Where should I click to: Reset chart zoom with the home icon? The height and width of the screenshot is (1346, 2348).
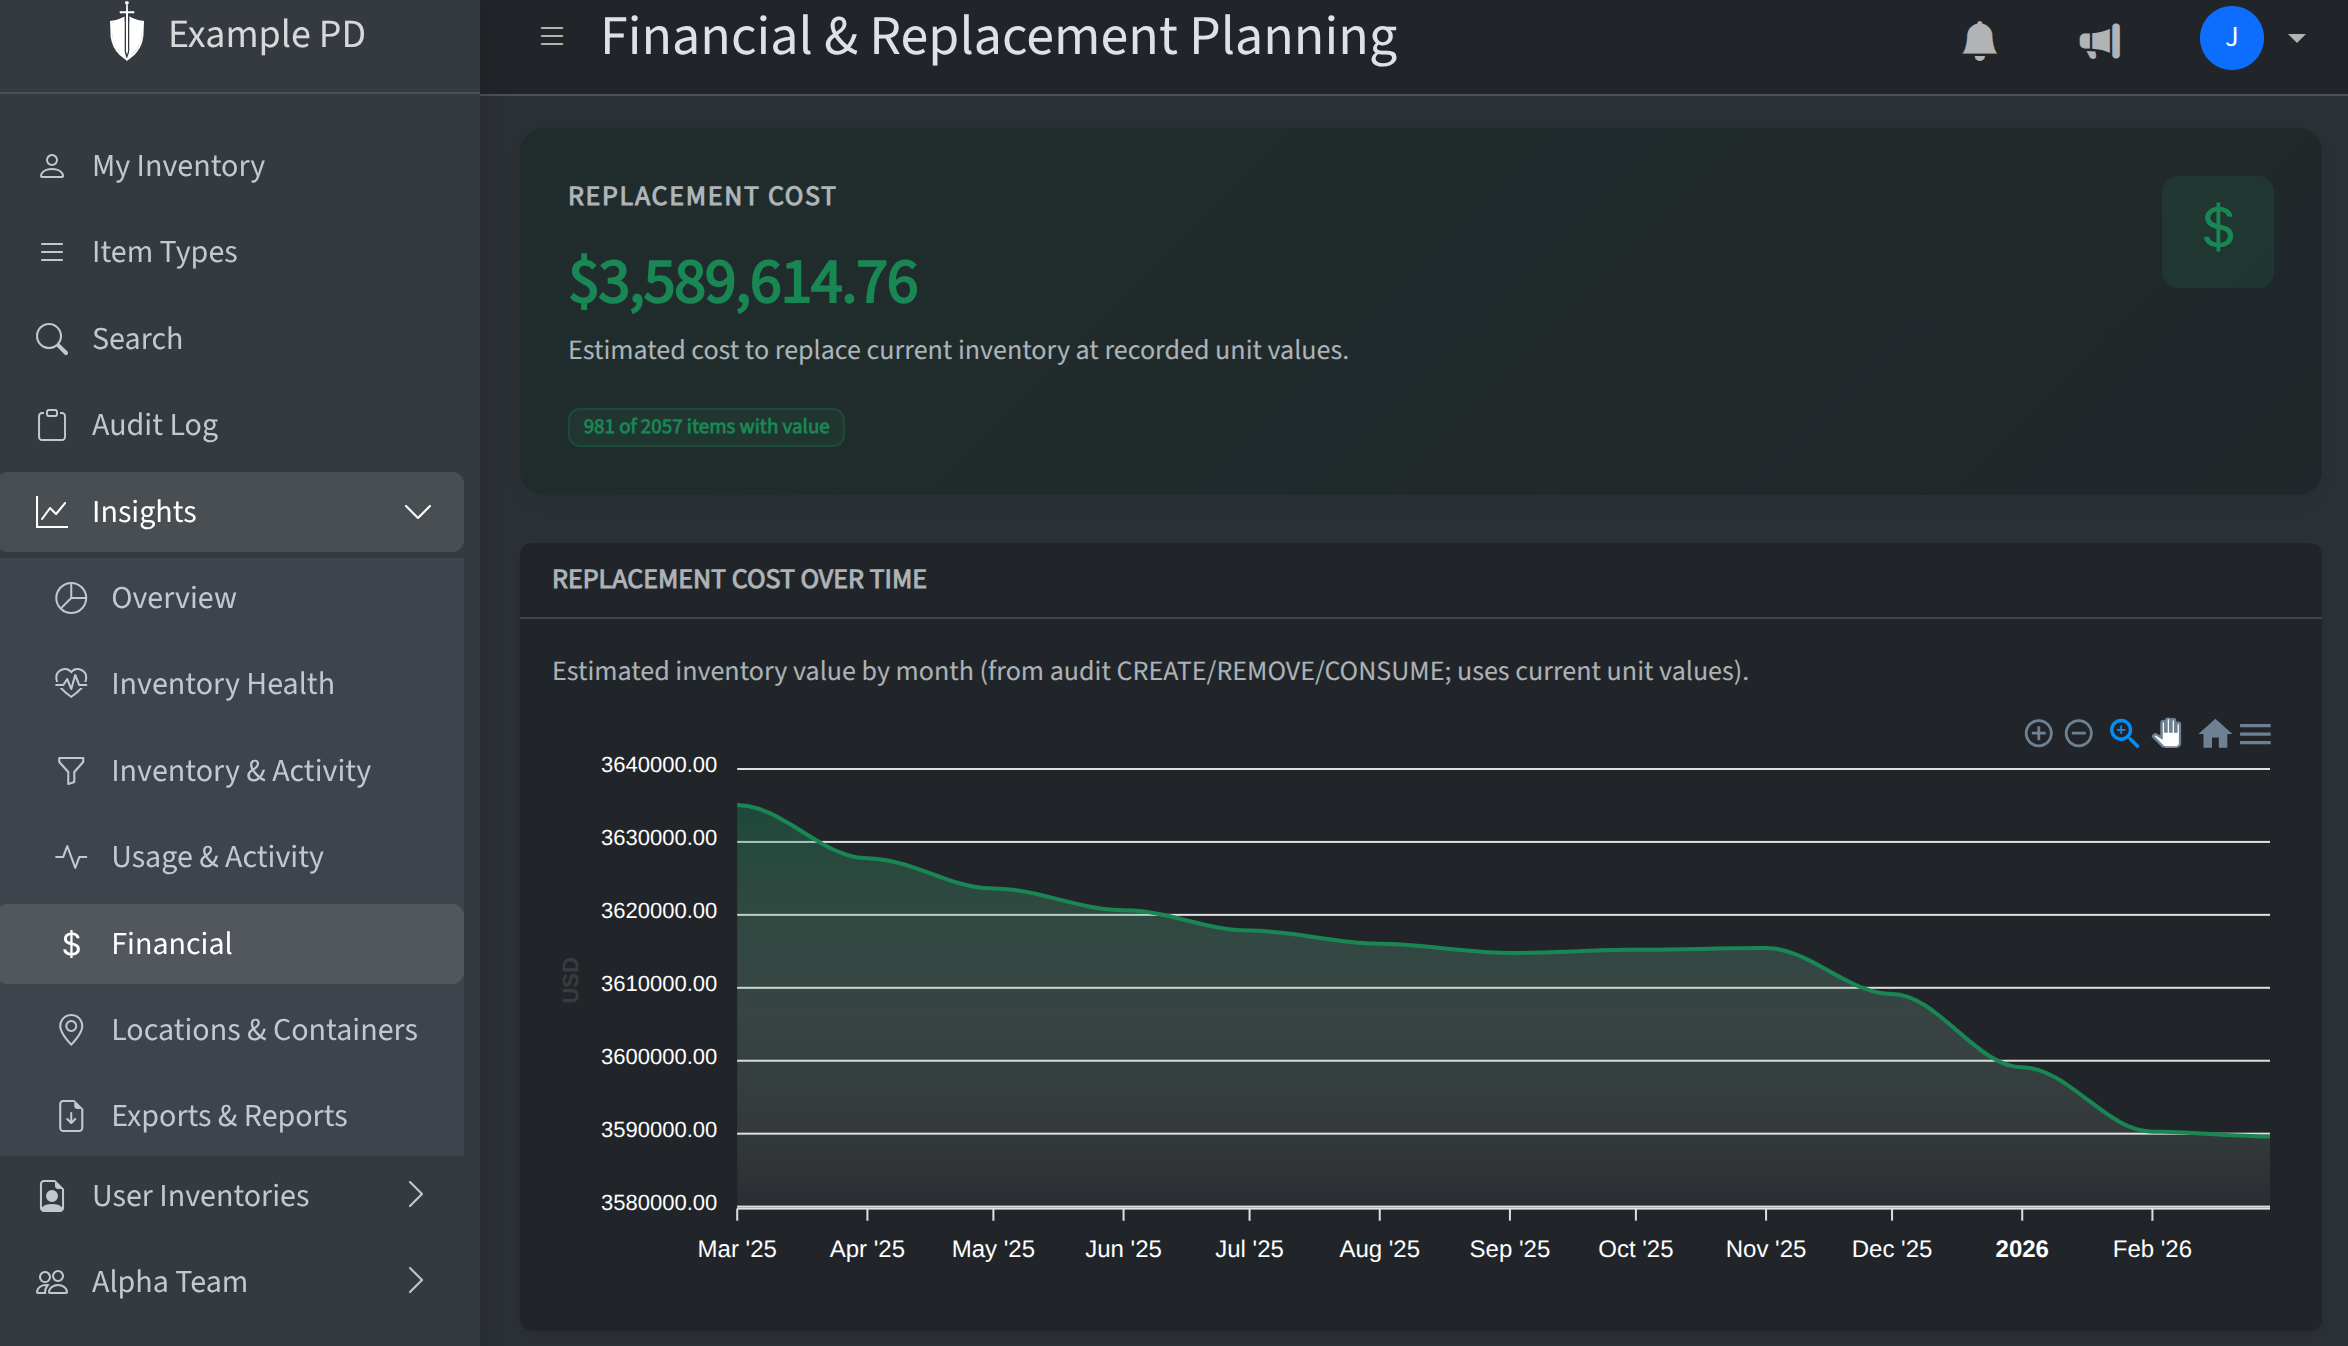pos(2213,733)
